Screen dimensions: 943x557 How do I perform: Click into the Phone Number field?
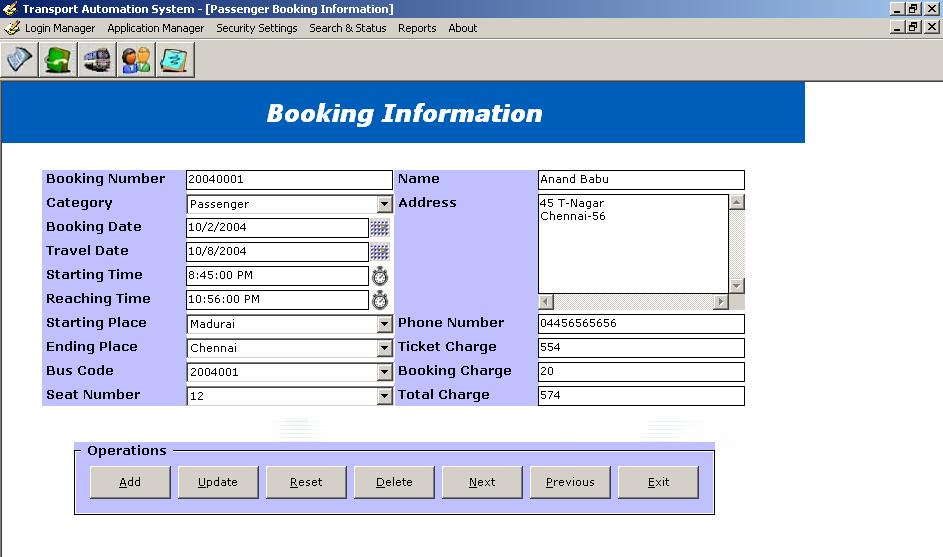[641, 324]
